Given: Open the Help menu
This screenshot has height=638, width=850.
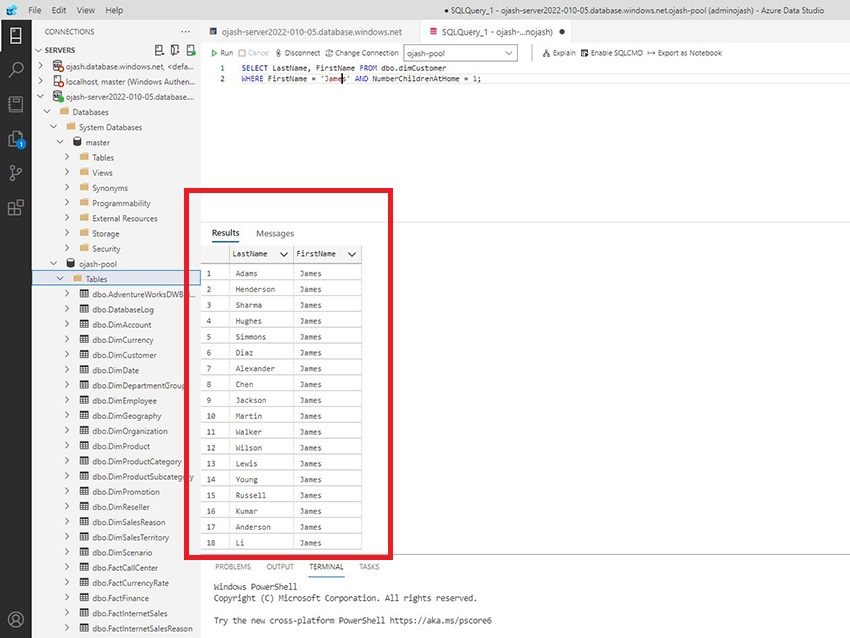Looking at the screenshot, I should click(114, 10).
